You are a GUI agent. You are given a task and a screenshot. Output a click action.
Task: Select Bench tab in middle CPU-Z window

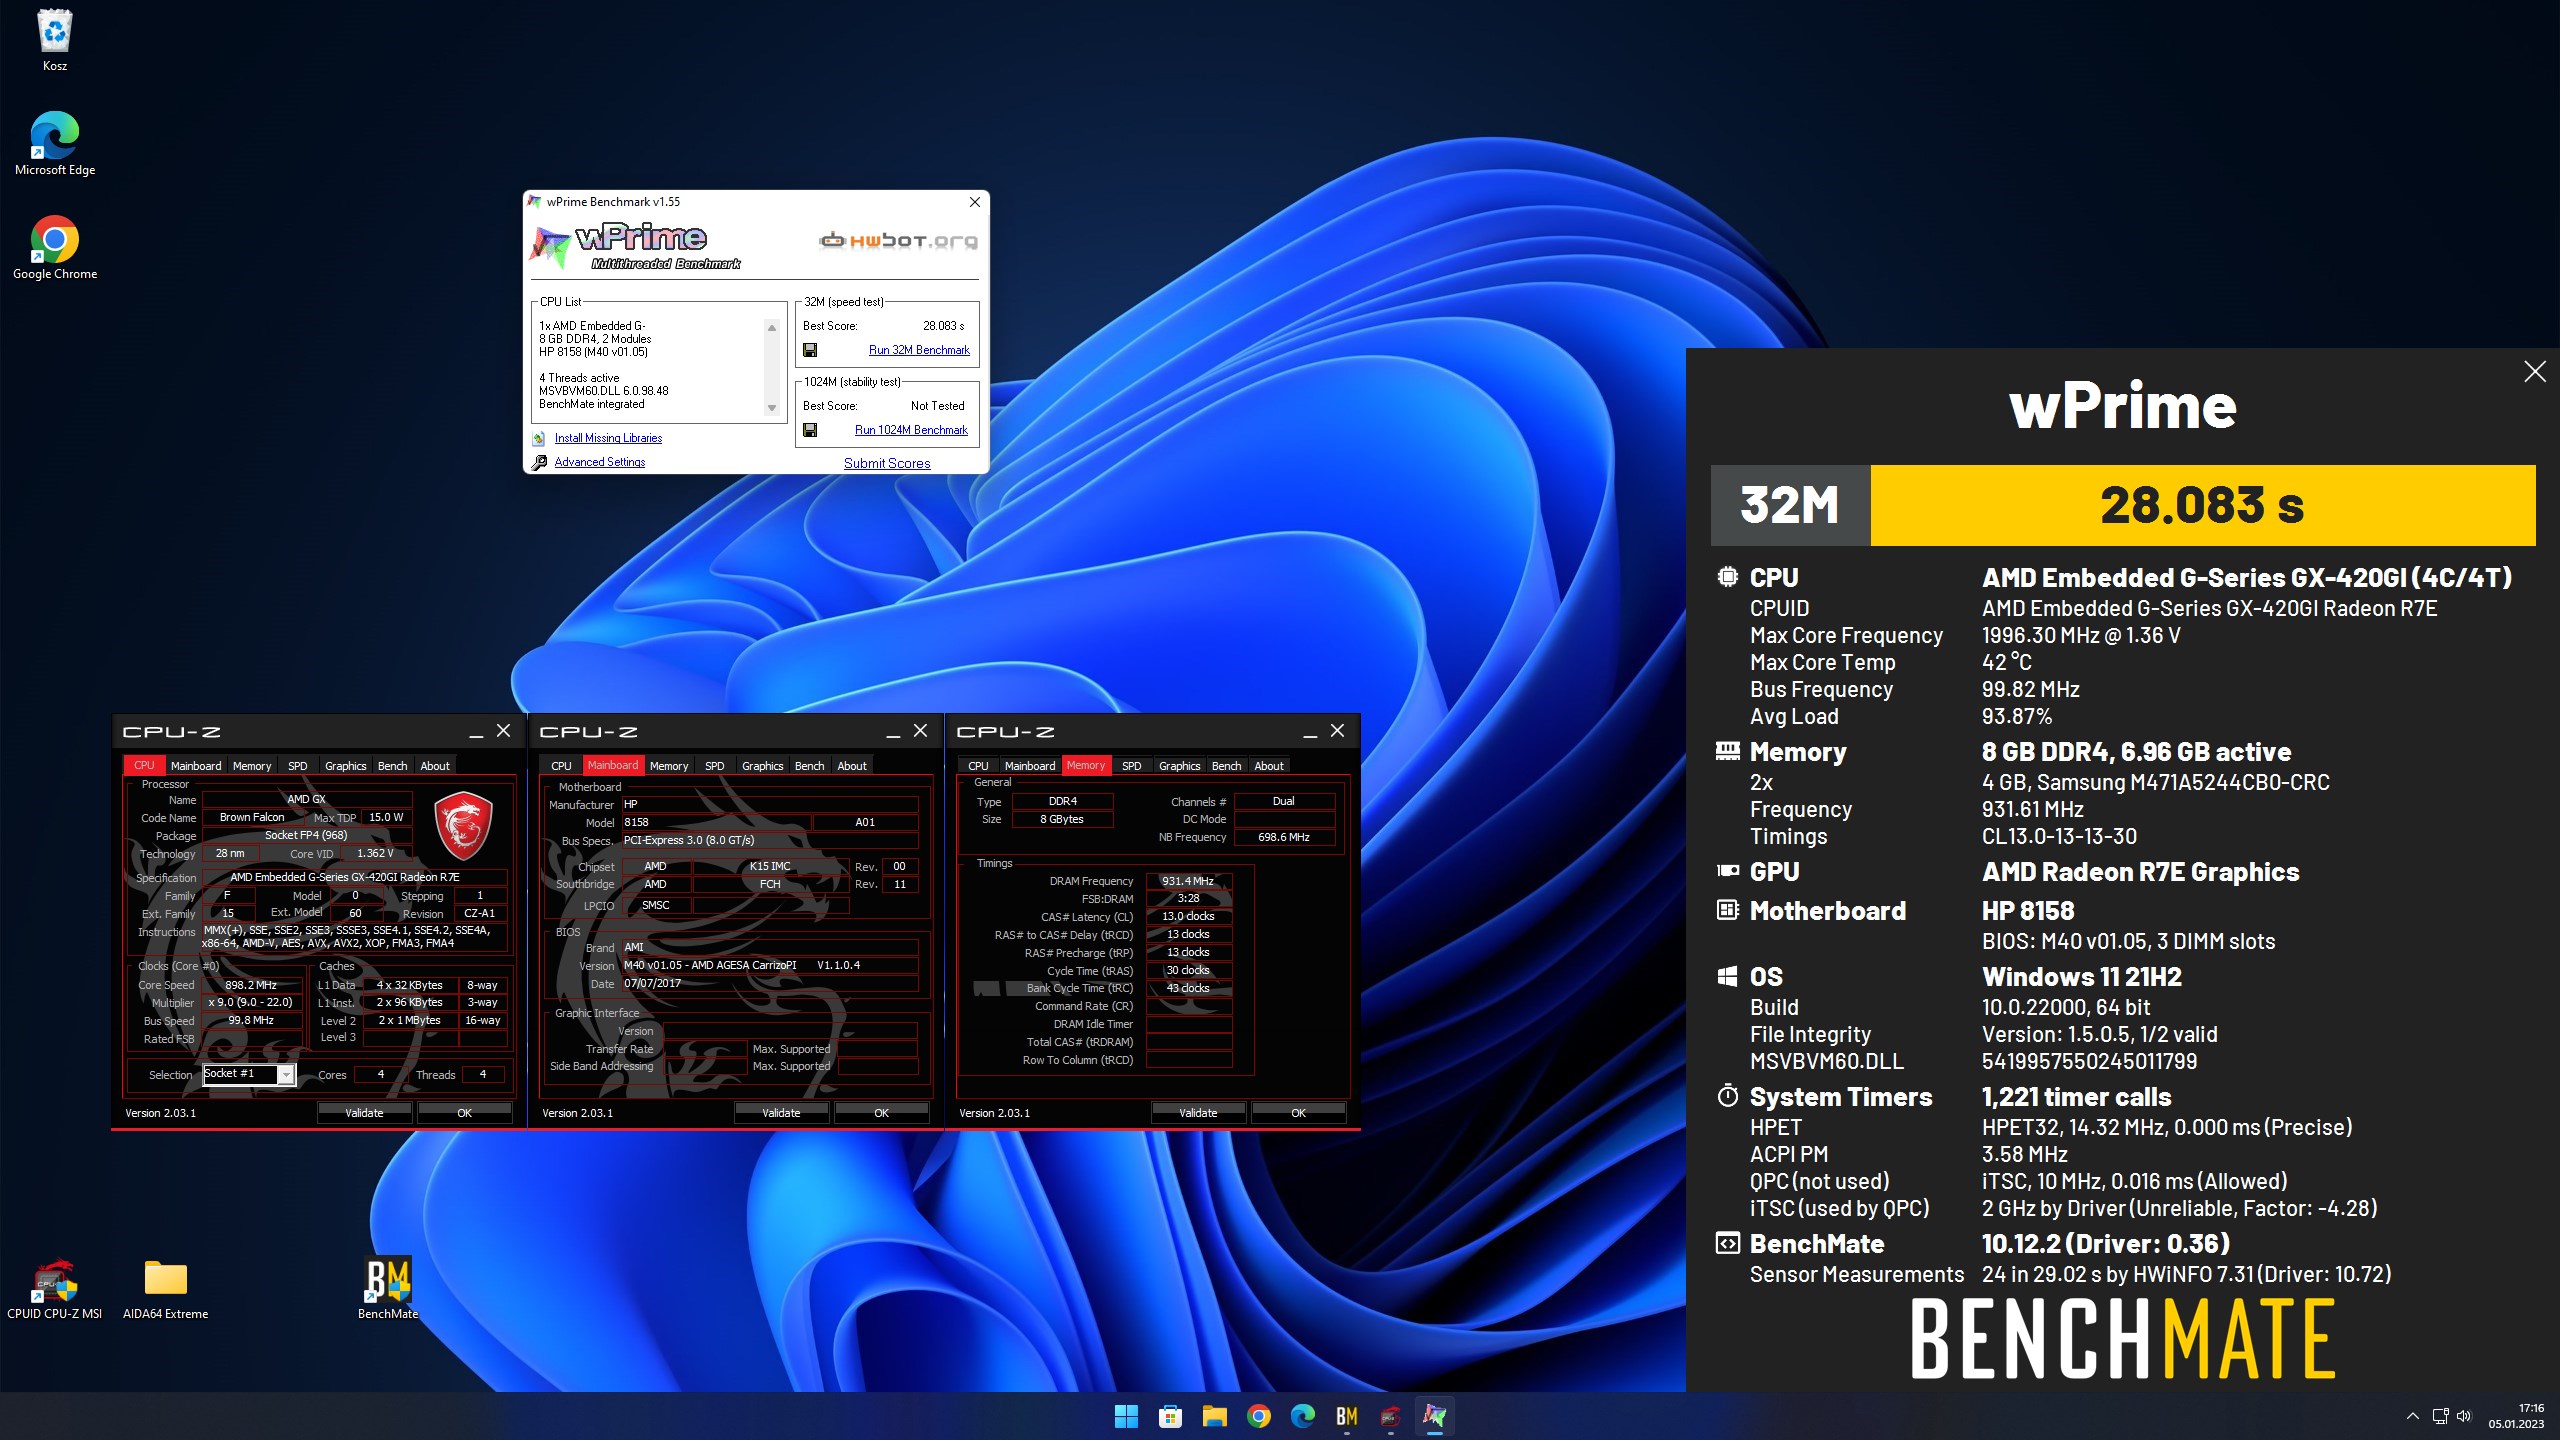[x=810, y=766]
